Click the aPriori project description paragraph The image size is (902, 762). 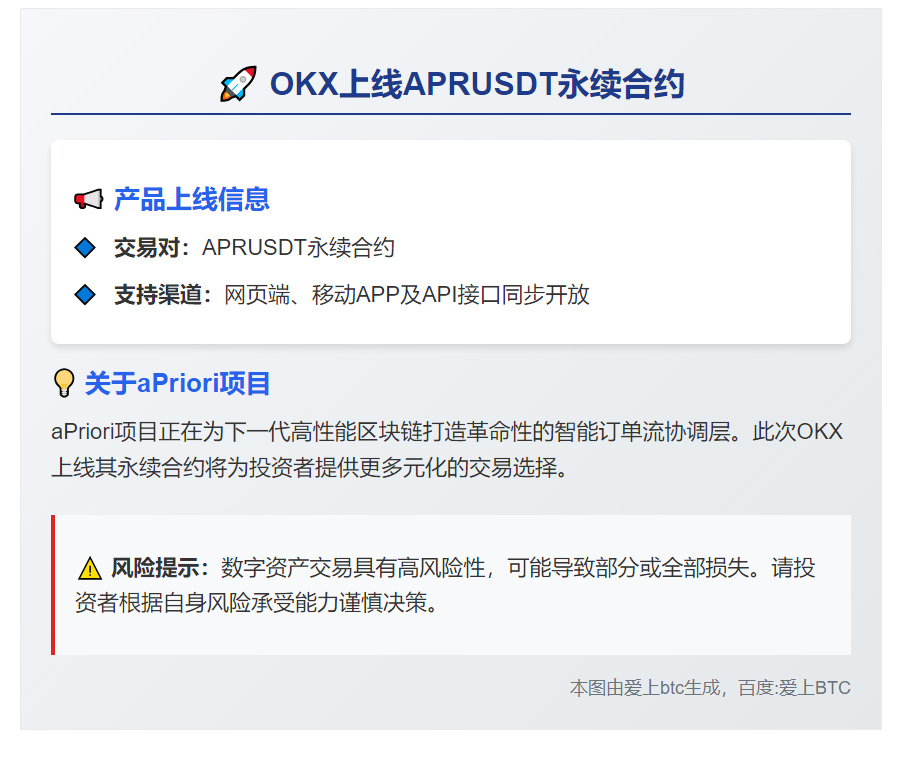point(447,449)
